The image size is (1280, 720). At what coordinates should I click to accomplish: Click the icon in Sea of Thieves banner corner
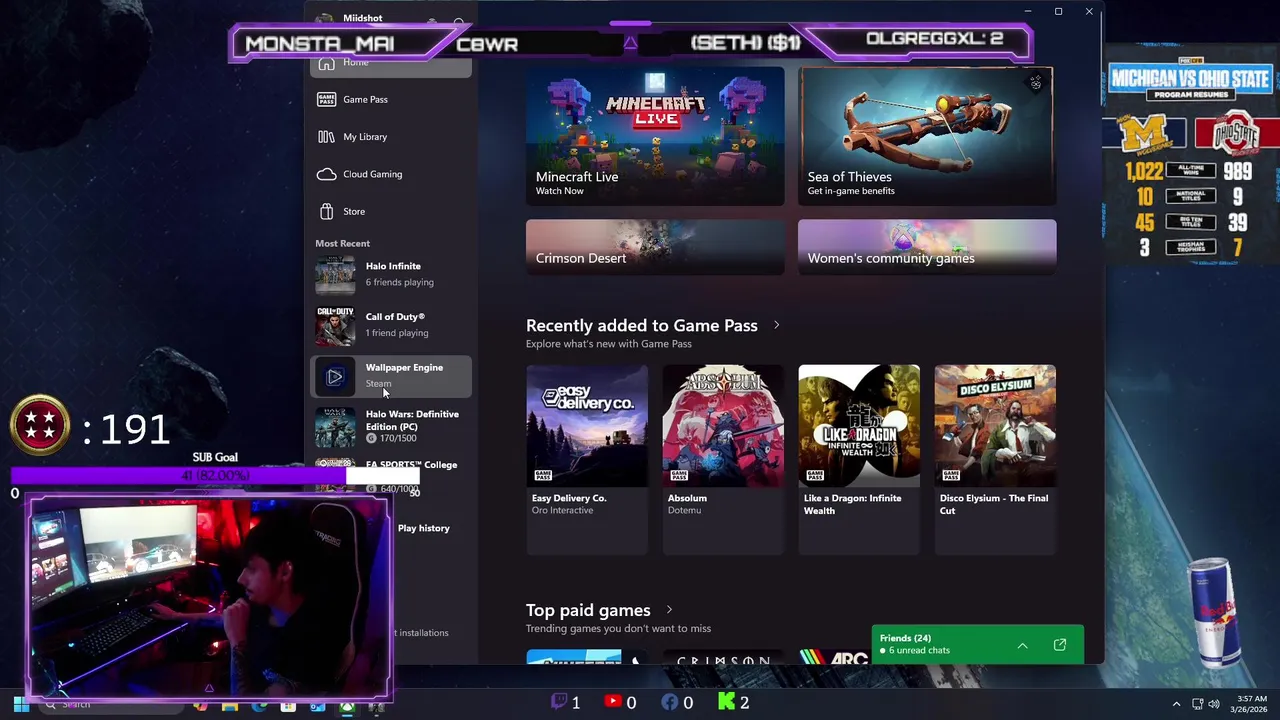point(1035,83)
